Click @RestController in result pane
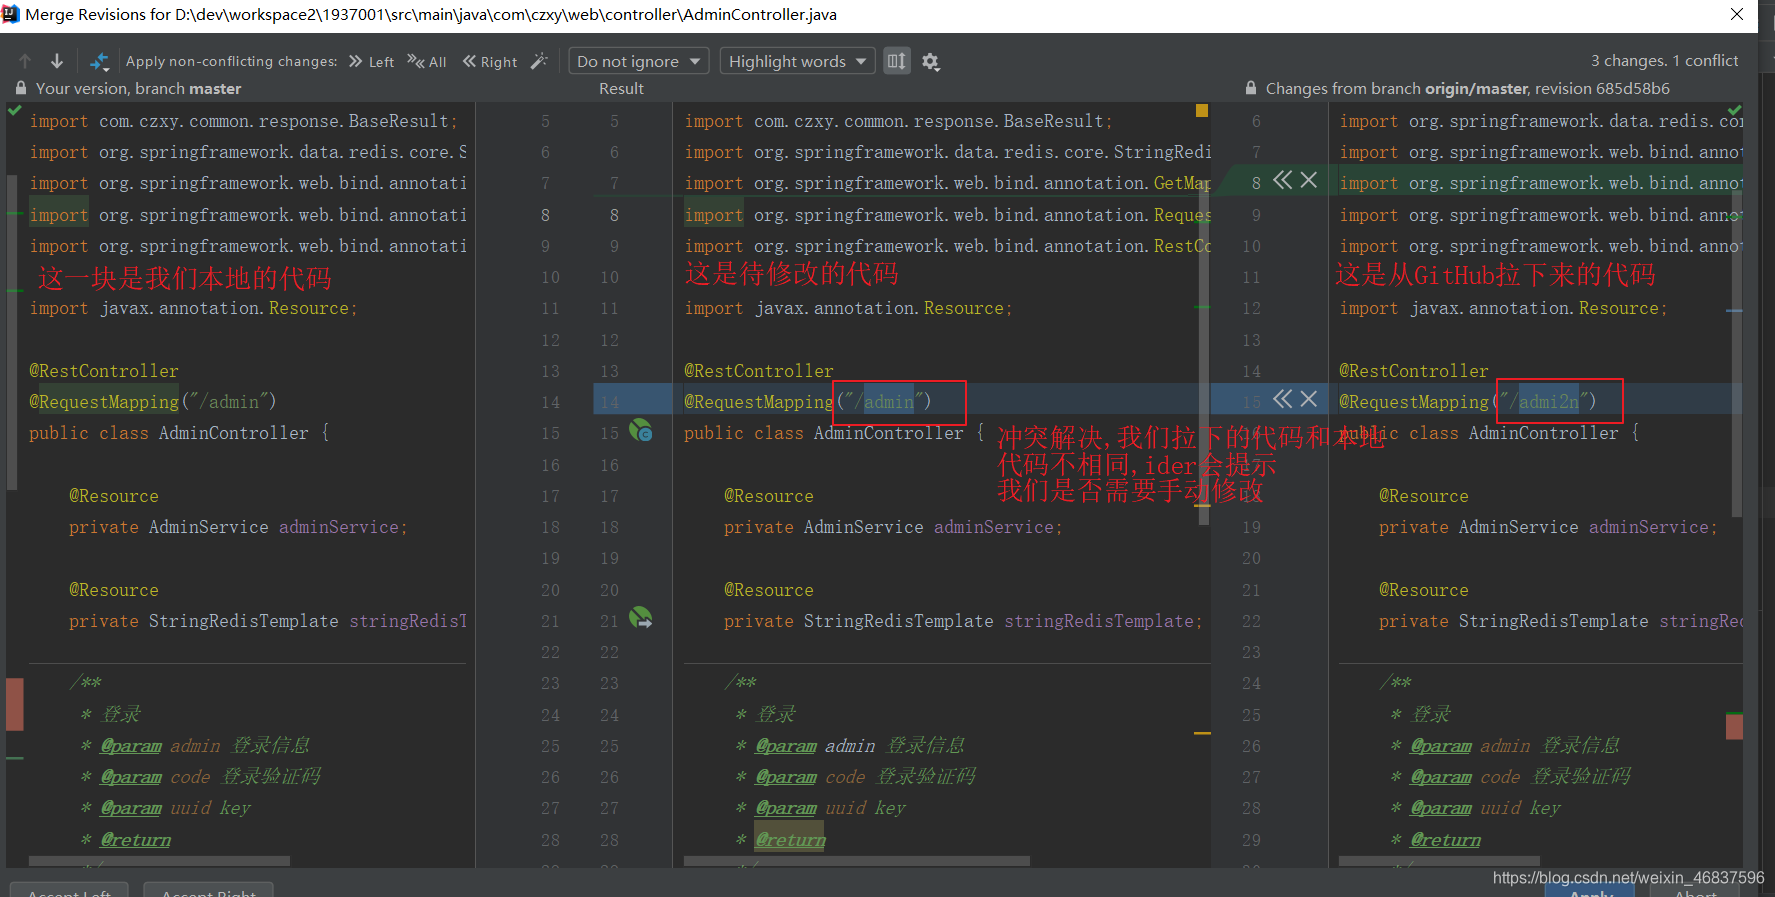Image resolution: width=1775 pixels, height=897 pixels. (x=759, y=371)
